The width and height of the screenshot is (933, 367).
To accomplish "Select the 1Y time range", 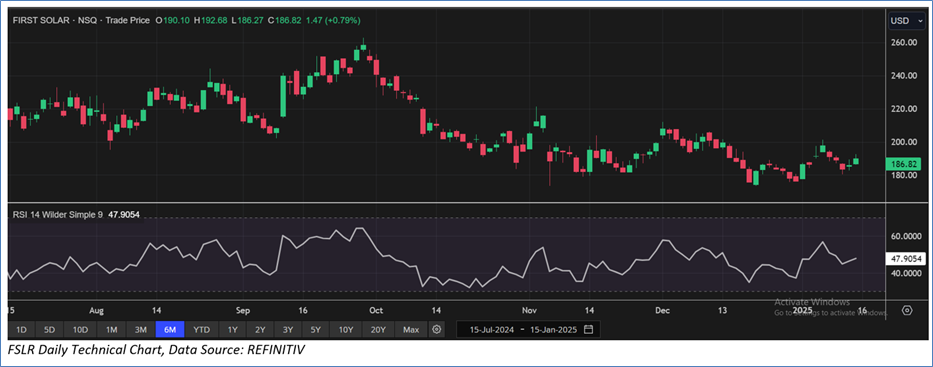I will click(x=233, y=330).
